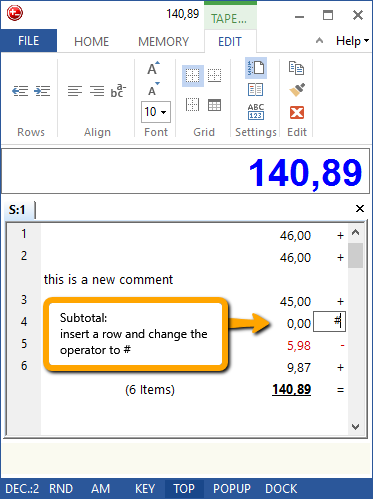Image resolution: width=373 pixels, height=499 pixels.
Task: Open the Help dropdown menu
Action: [352, 41]
